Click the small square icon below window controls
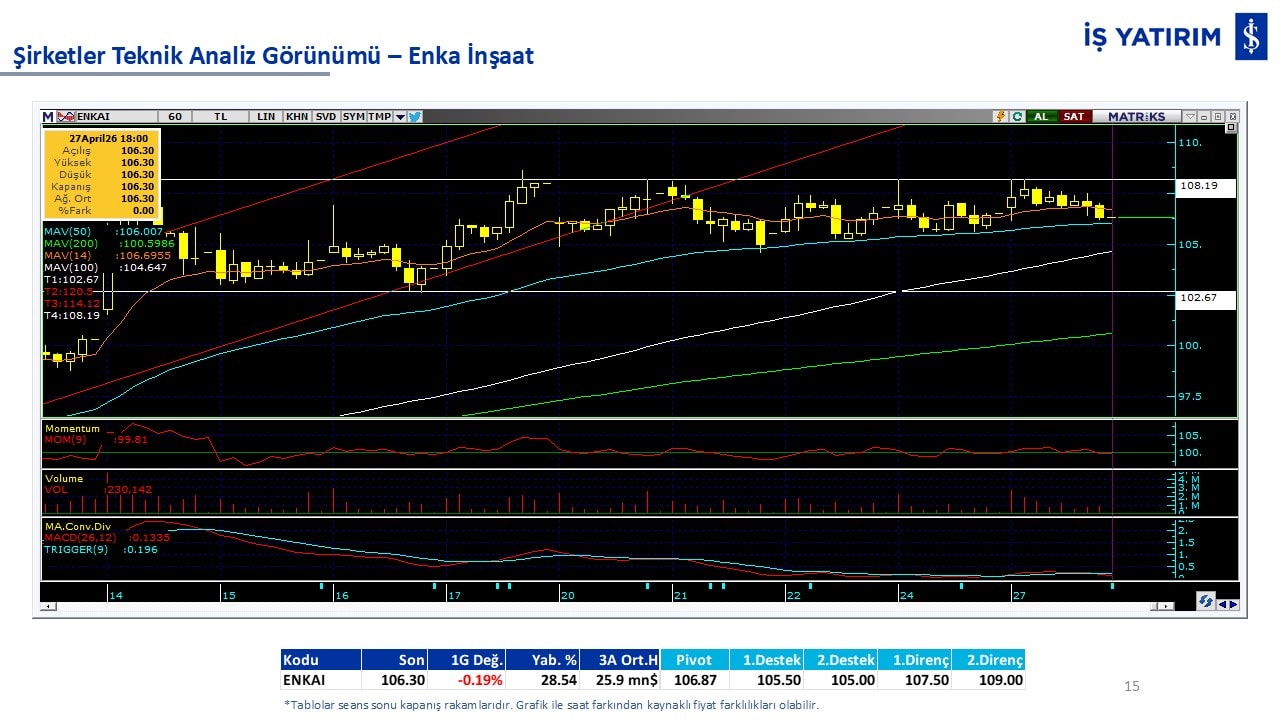This screenshot has width=1280, height=720. (x=1231, y=128)
